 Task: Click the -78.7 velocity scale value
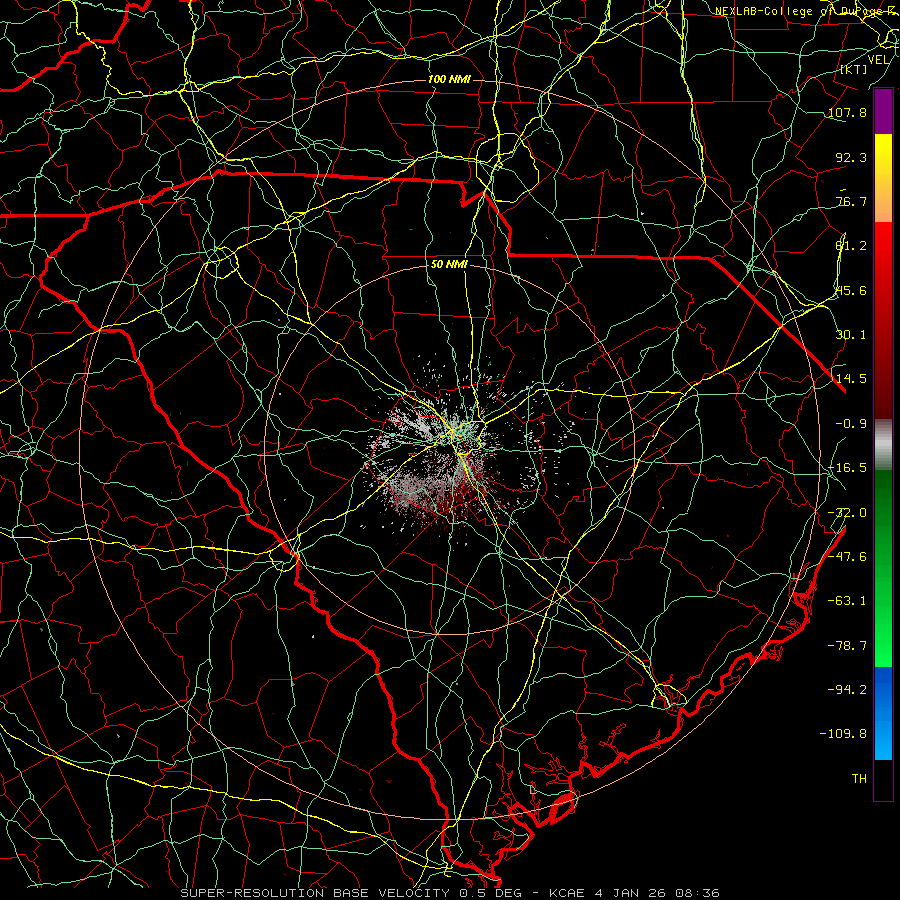coord(847,646)
